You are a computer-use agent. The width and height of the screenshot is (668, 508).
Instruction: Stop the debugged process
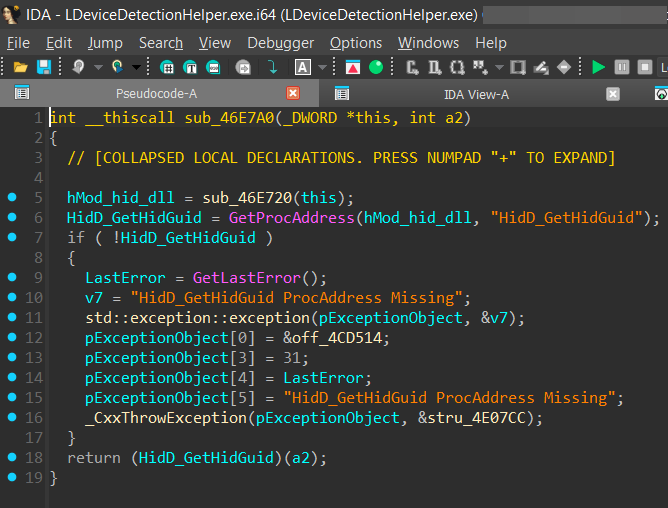click(x=645, y=67)
